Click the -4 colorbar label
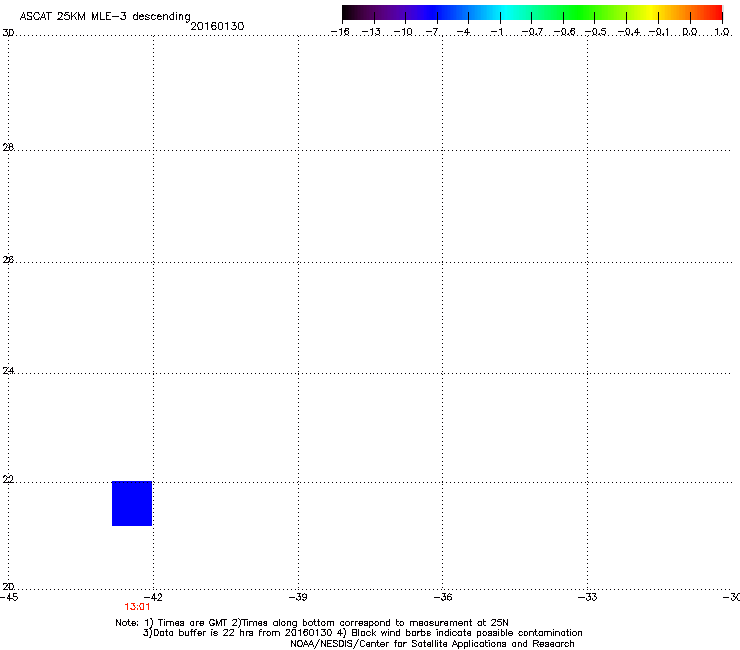Viewport: 740px width, 650px height. [x=464, y=32]
